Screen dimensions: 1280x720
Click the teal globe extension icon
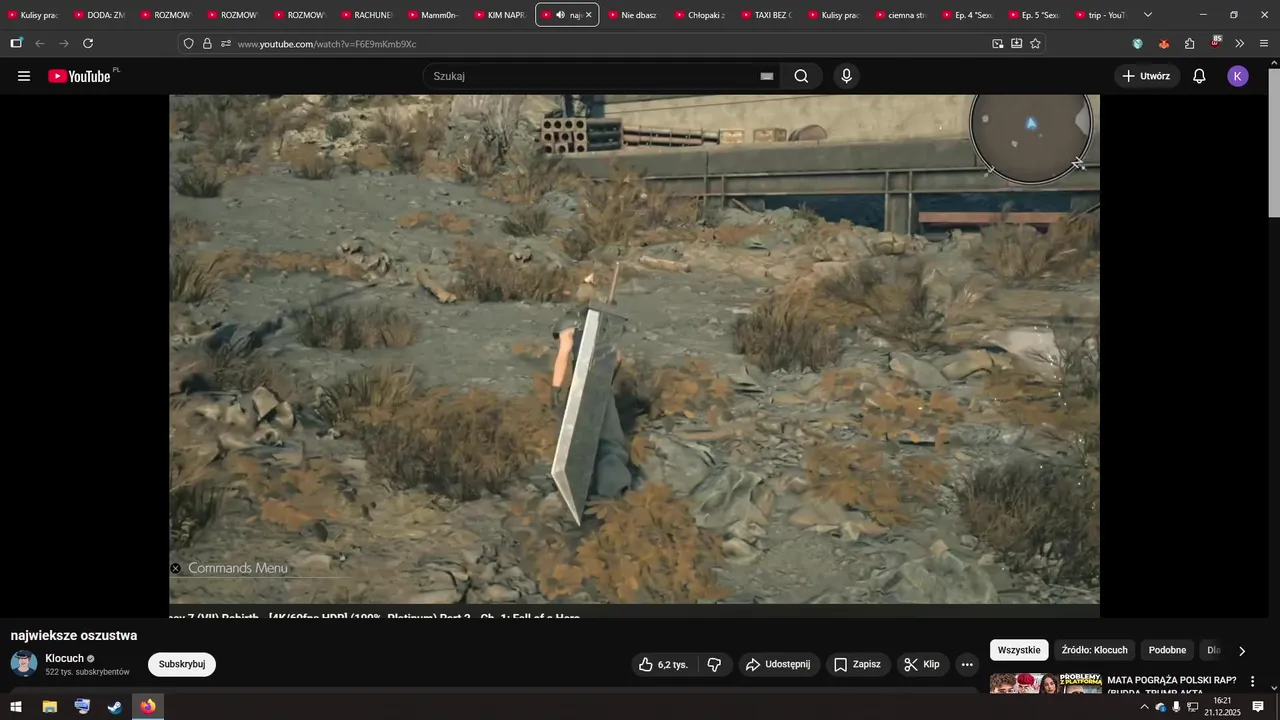tap(1137, 43)
